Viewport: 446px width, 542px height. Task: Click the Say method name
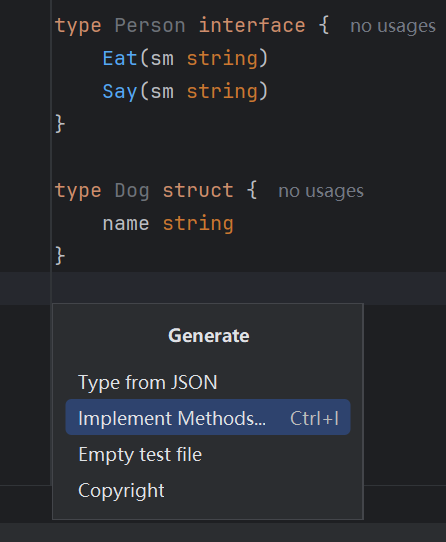coord(120,92)
